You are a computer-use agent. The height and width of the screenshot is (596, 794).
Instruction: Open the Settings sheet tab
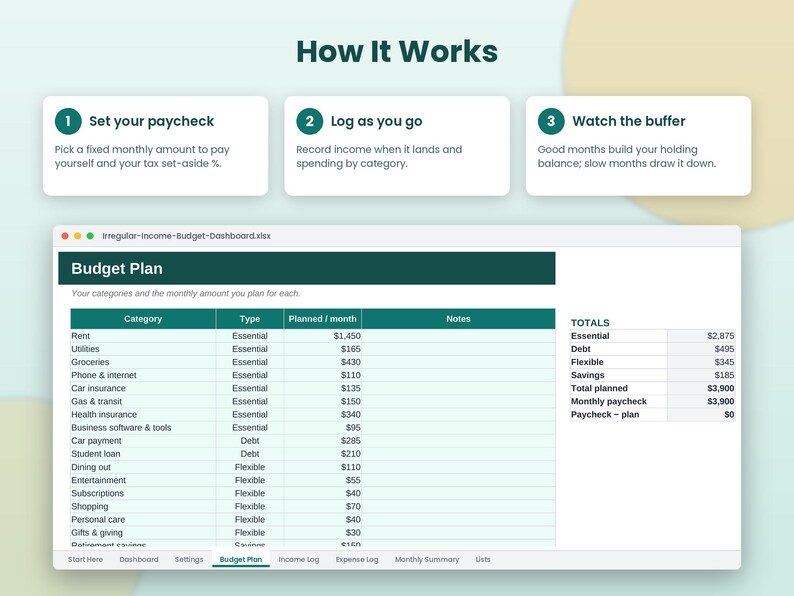189,560
